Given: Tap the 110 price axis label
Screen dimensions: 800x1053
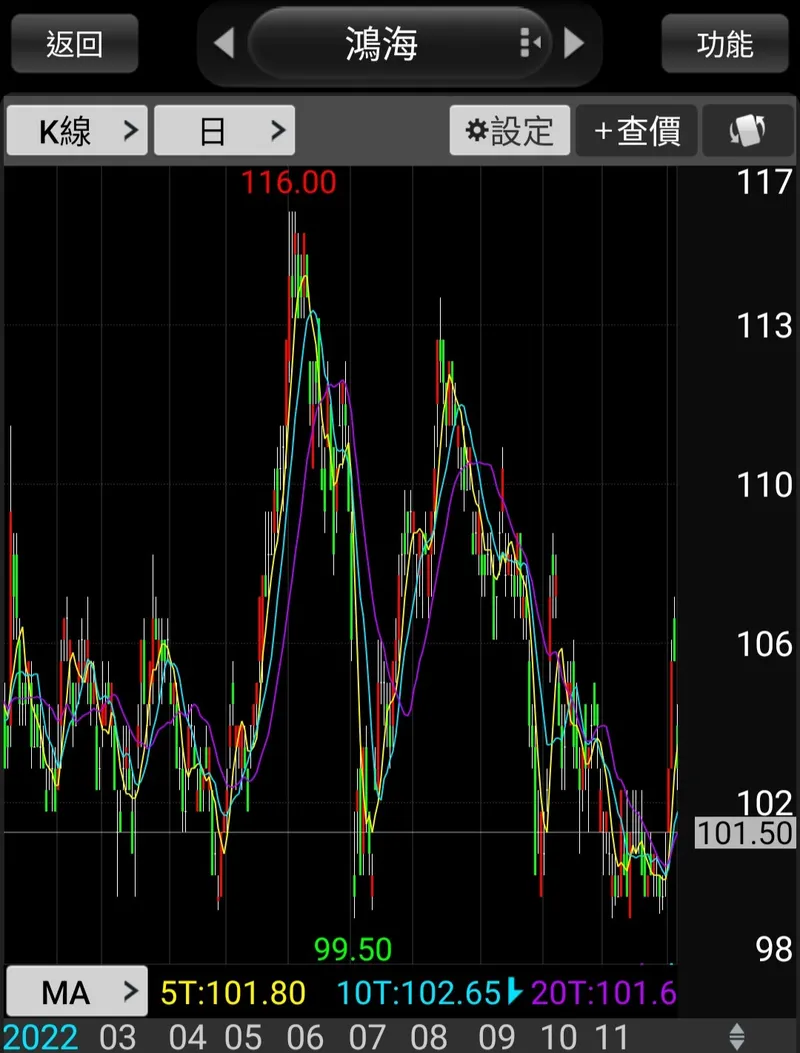Looking at the screenshot, I should pyautogui.click(x=764, y=485).
